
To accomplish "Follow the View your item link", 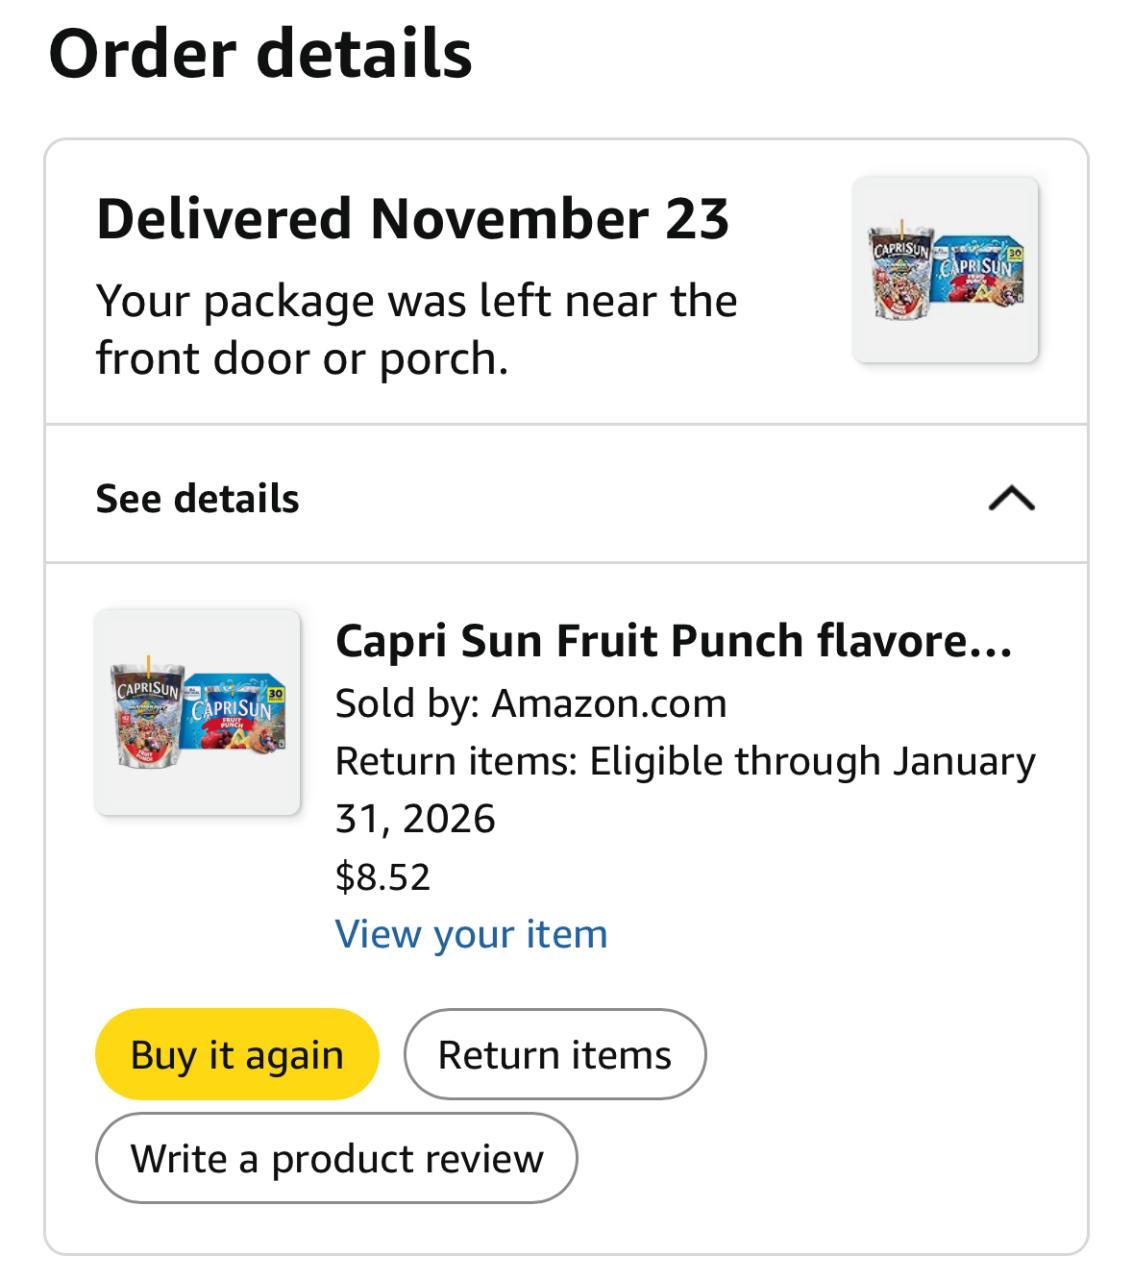I will pos(471,934).
